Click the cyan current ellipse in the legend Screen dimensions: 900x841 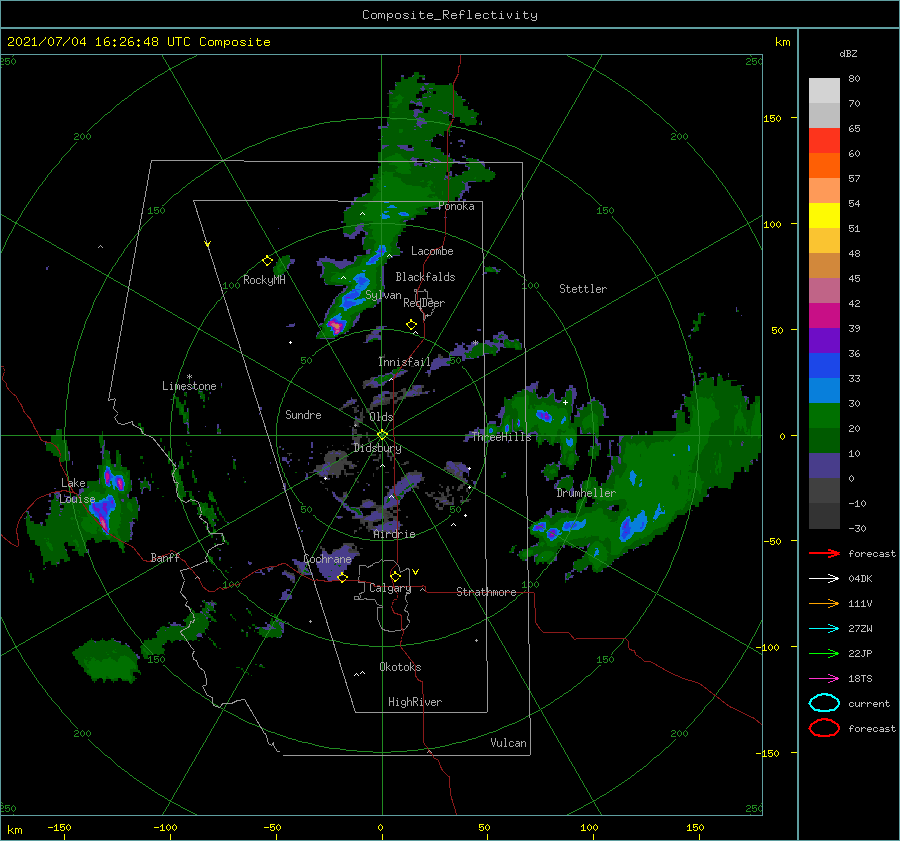(x=824, y=703)
